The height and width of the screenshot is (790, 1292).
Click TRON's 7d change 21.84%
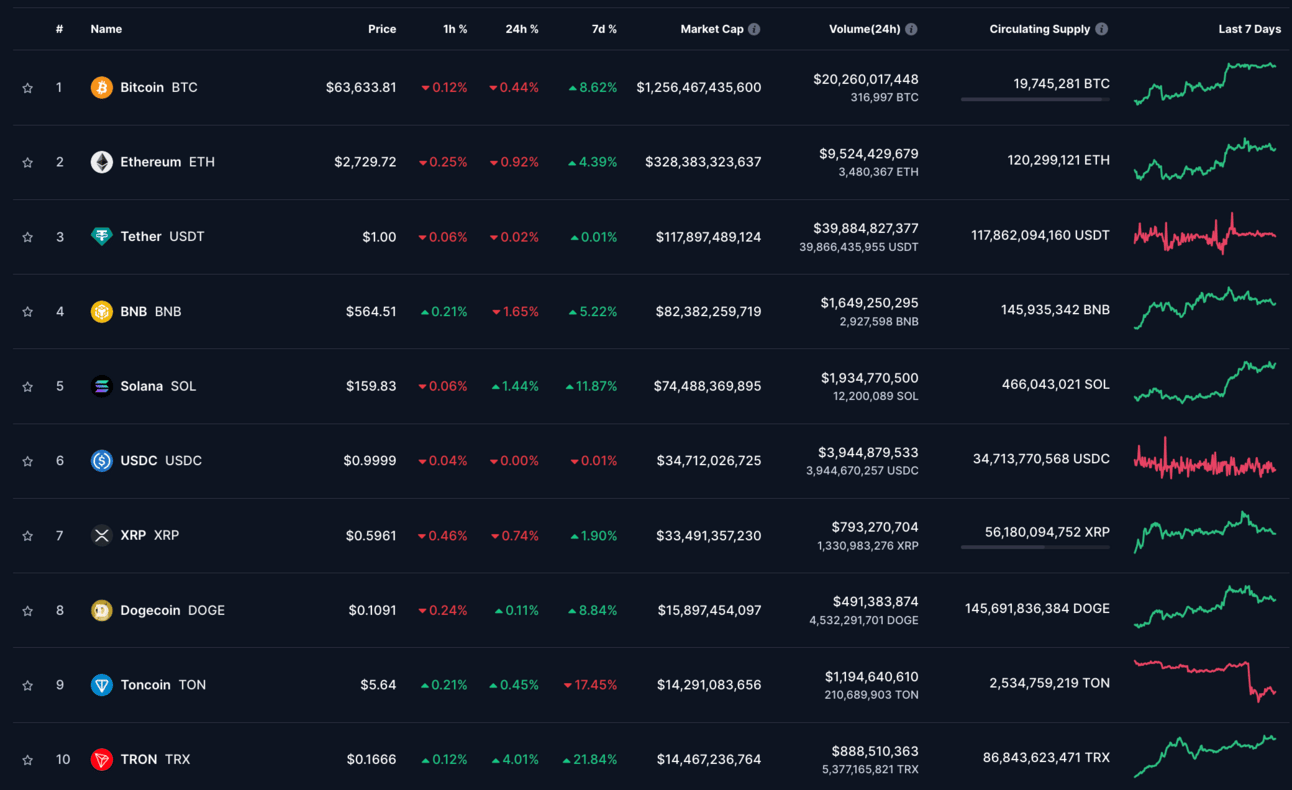pyautogui.click(x=590, y=760)
